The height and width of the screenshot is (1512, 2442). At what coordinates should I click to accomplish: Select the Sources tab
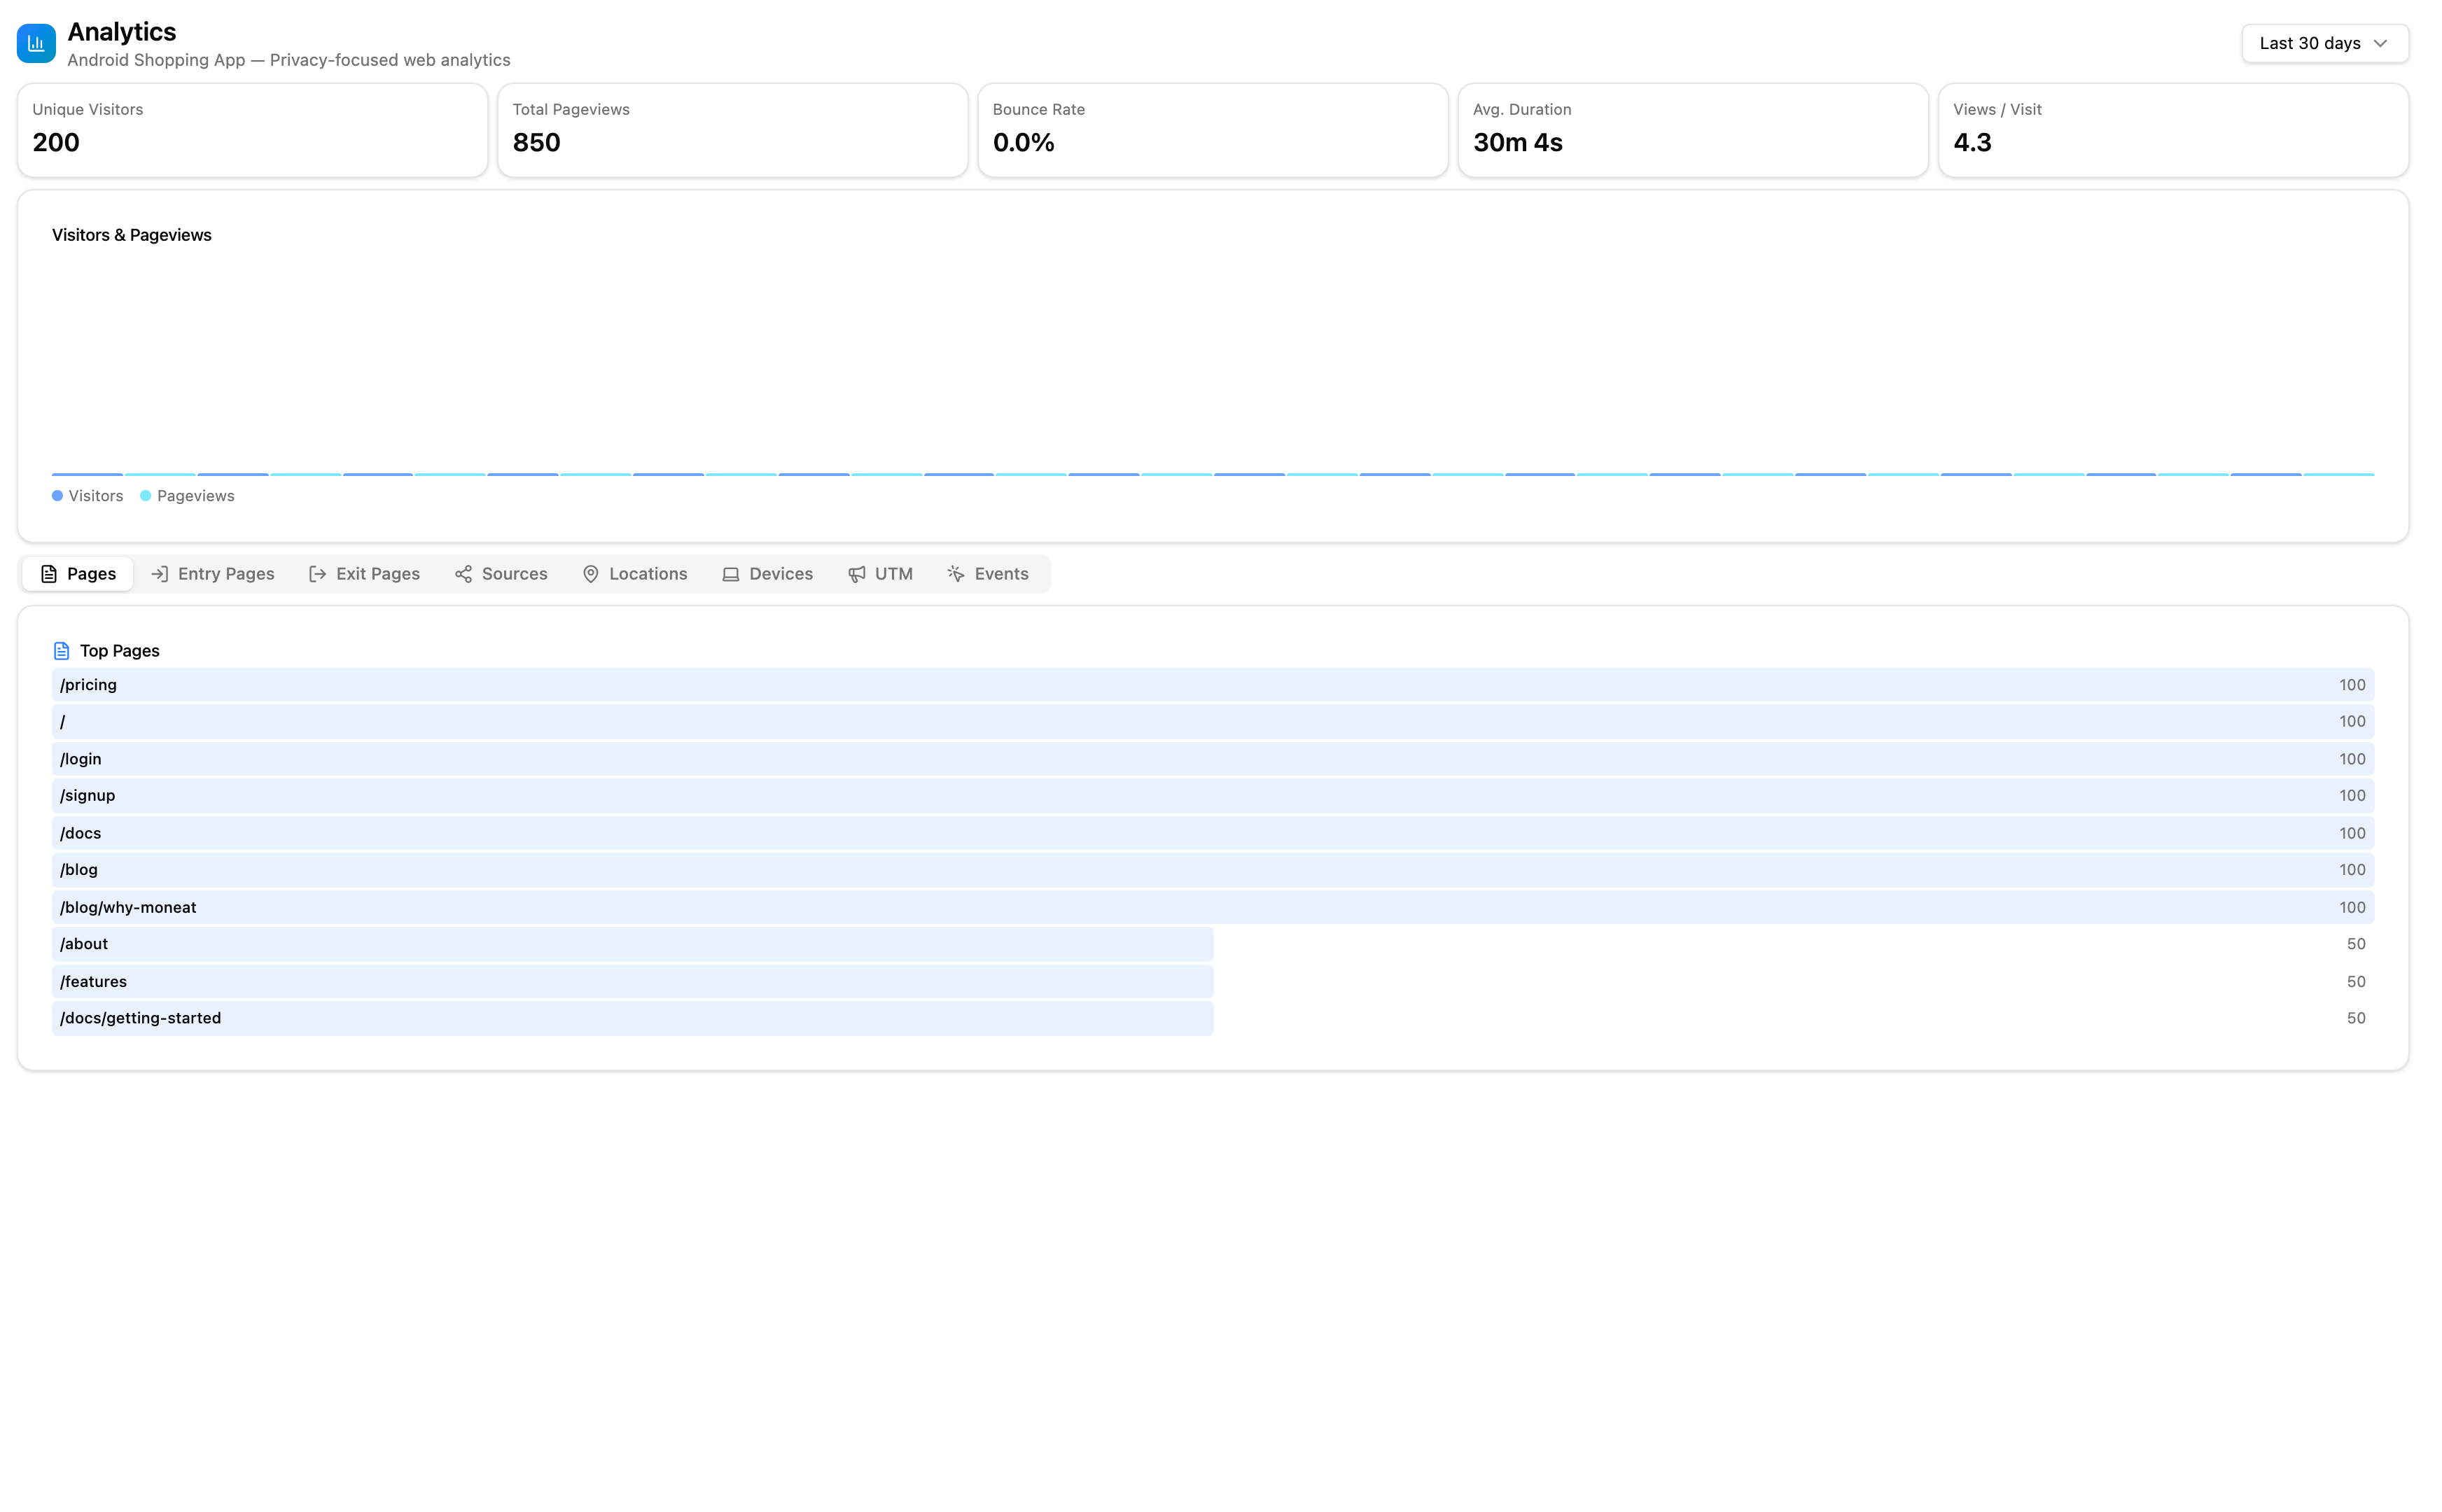click(x=501, y=574)
